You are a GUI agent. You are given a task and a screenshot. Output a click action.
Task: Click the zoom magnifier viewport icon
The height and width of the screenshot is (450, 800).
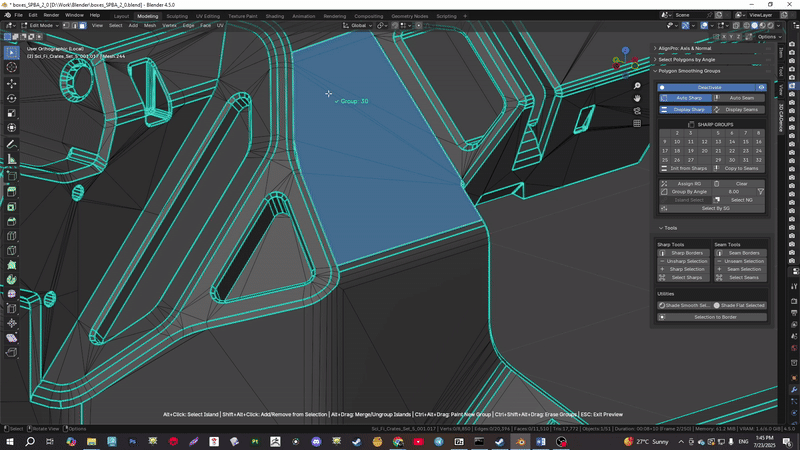click(x=637, y=86)
